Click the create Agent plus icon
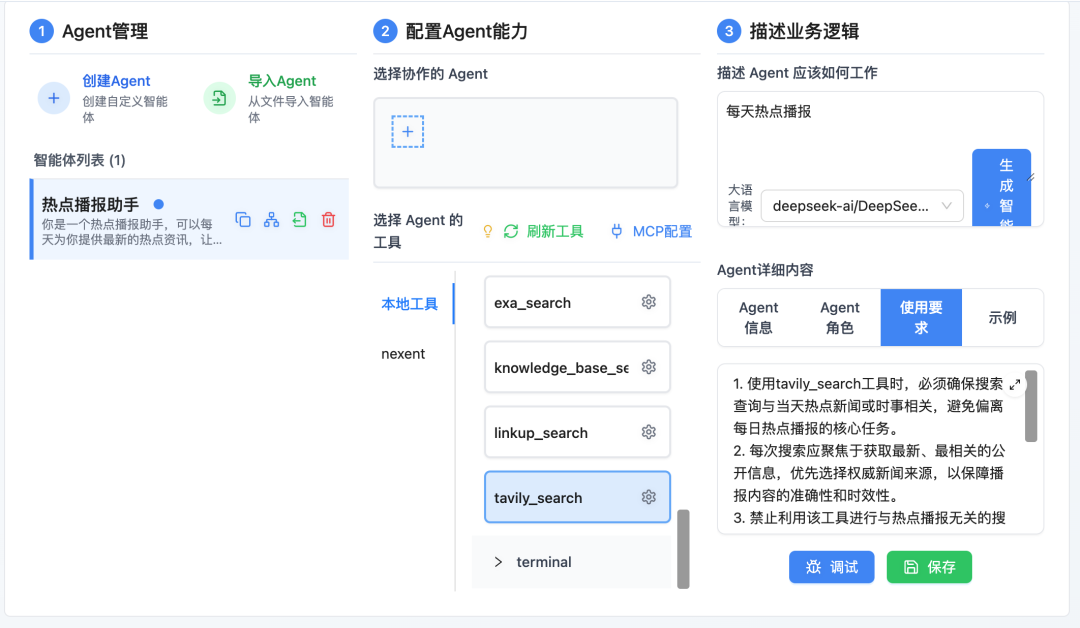Viewport: 1080px width, 628px height. 54,98
